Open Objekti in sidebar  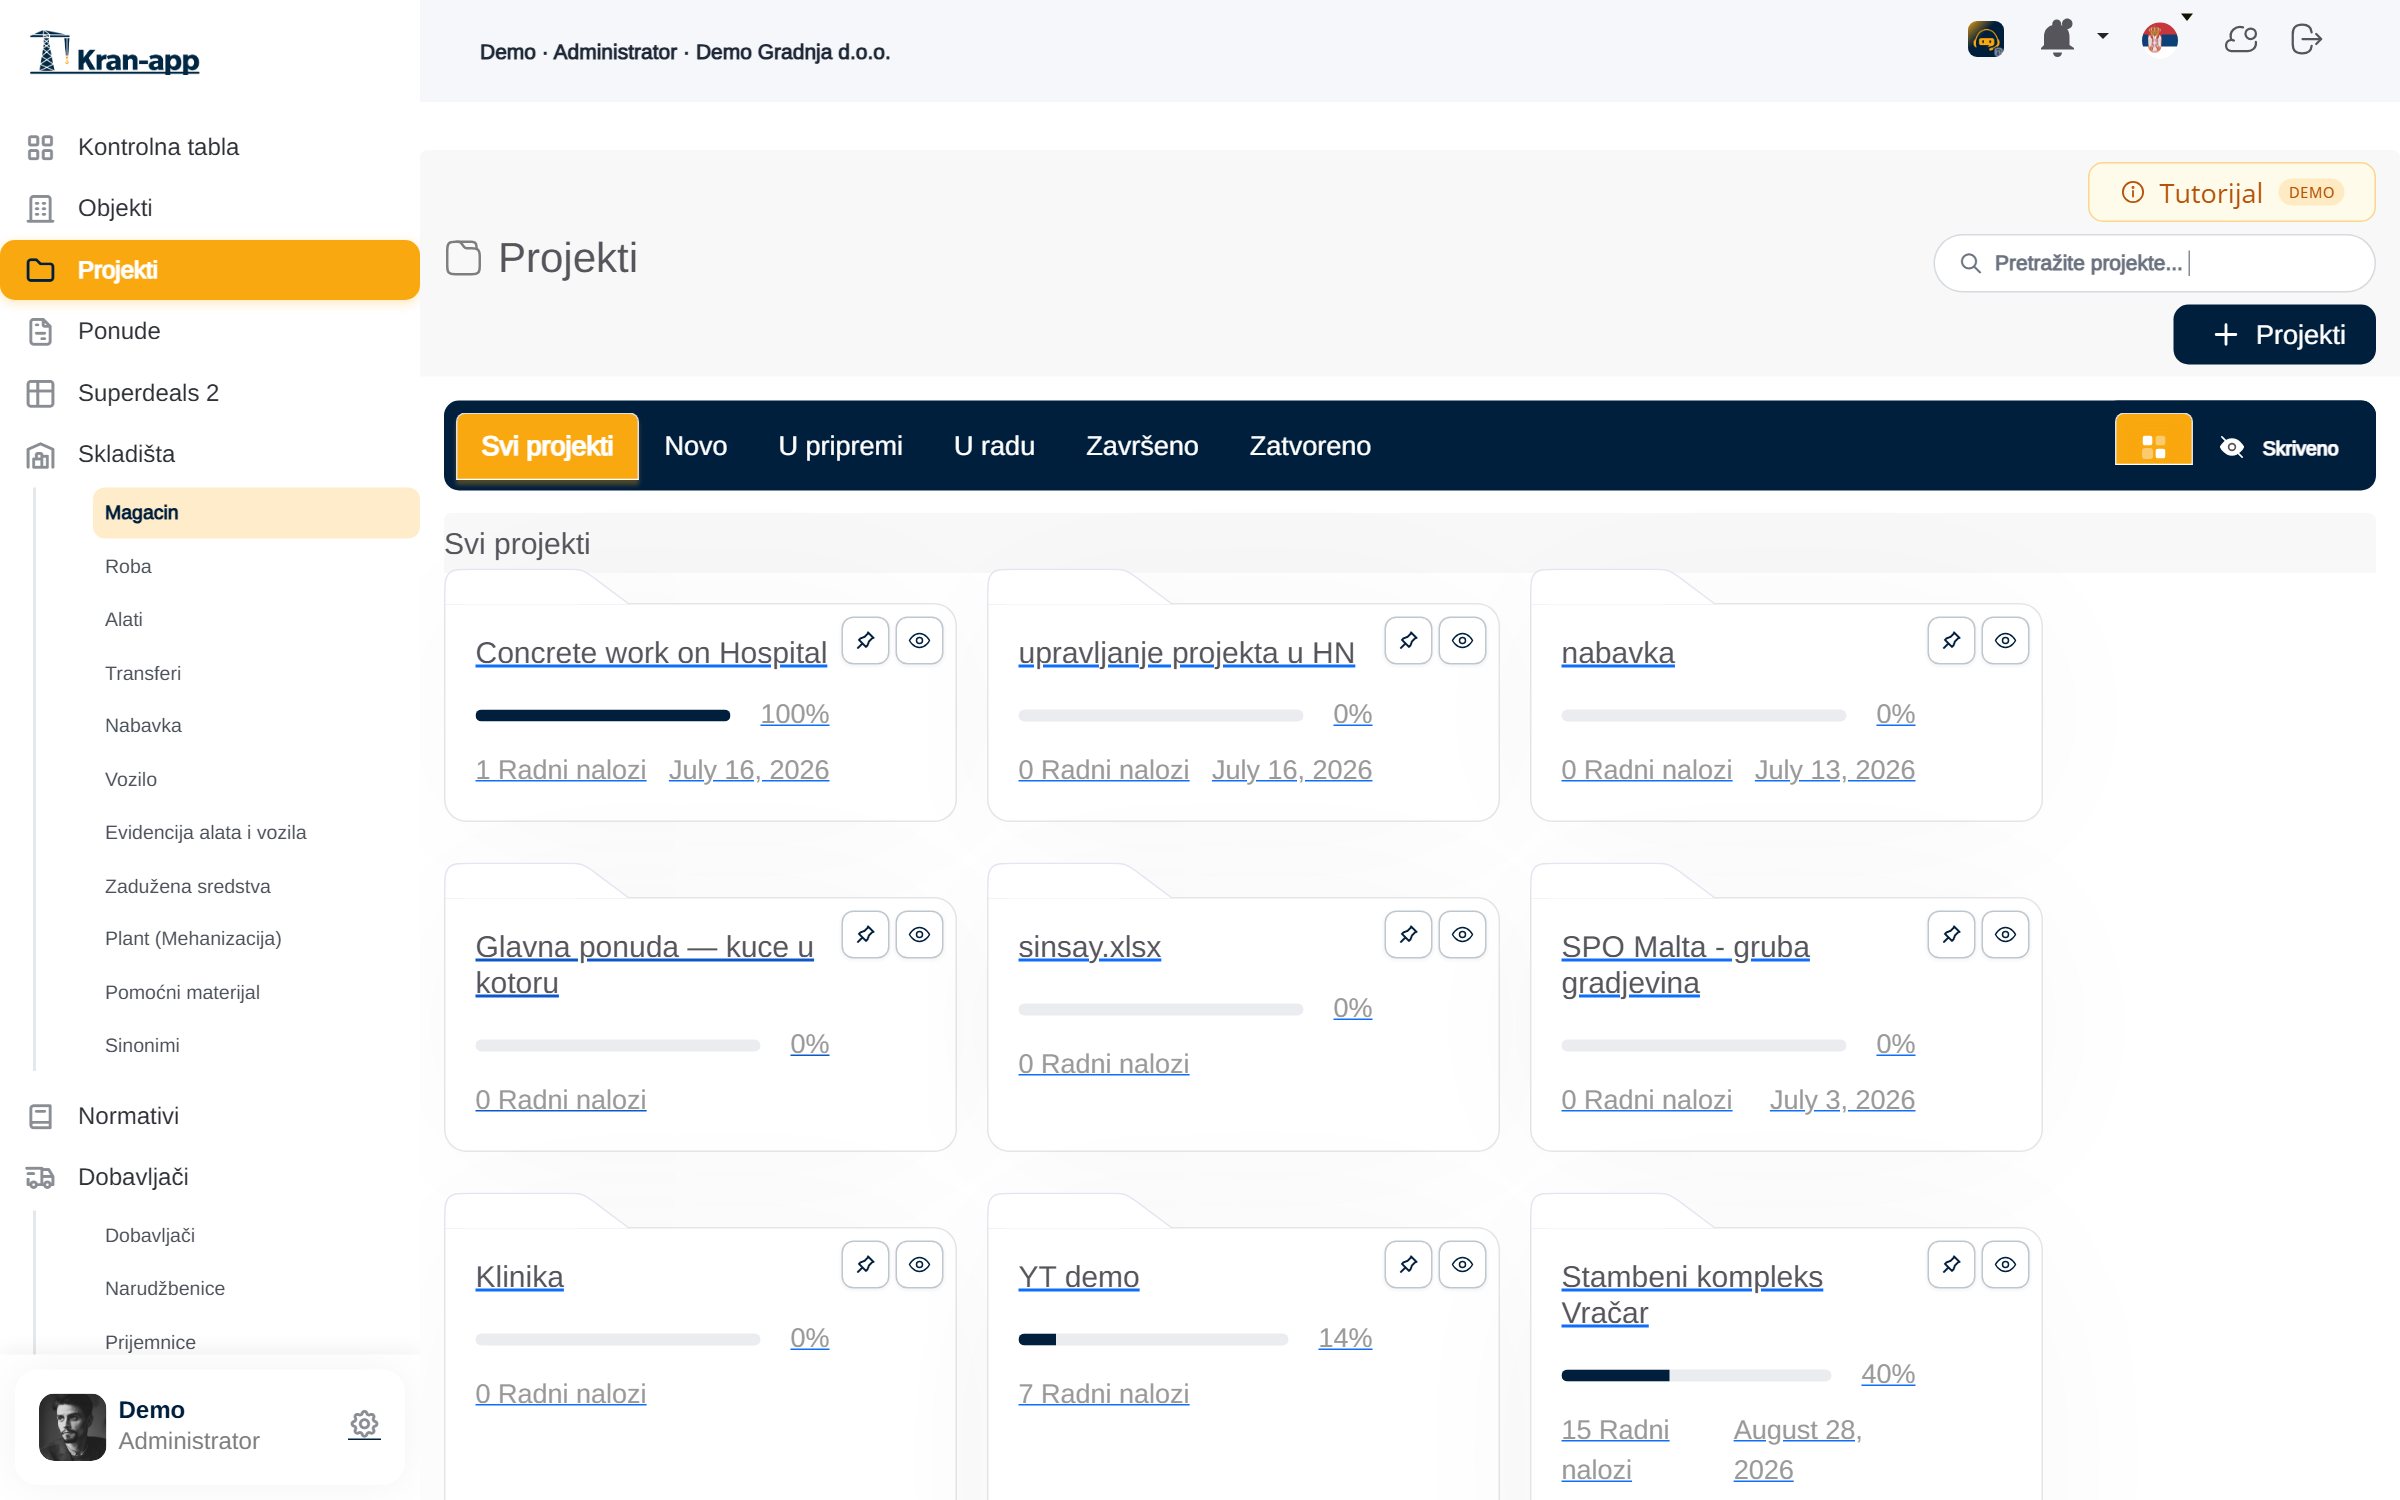[210, 208]
